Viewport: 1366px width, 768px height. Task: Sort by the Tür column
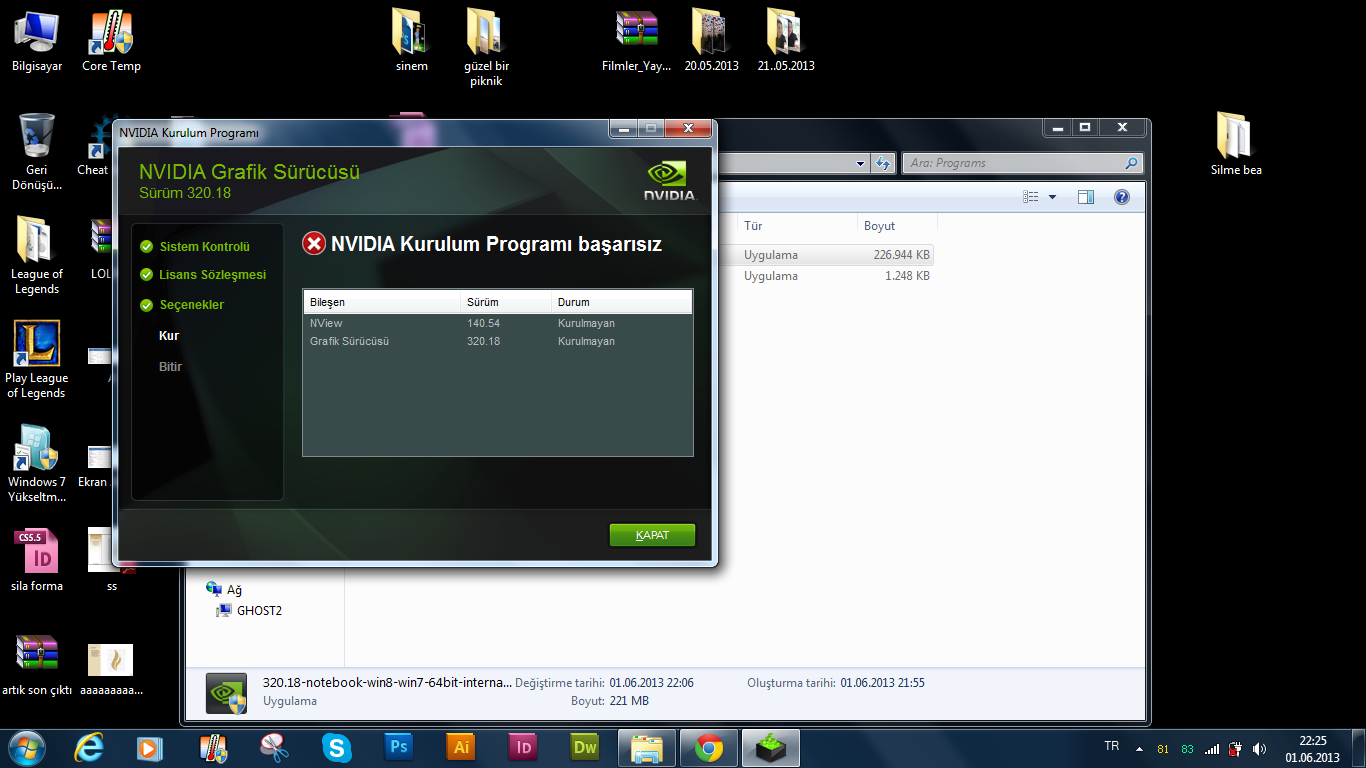click(797, 226)
